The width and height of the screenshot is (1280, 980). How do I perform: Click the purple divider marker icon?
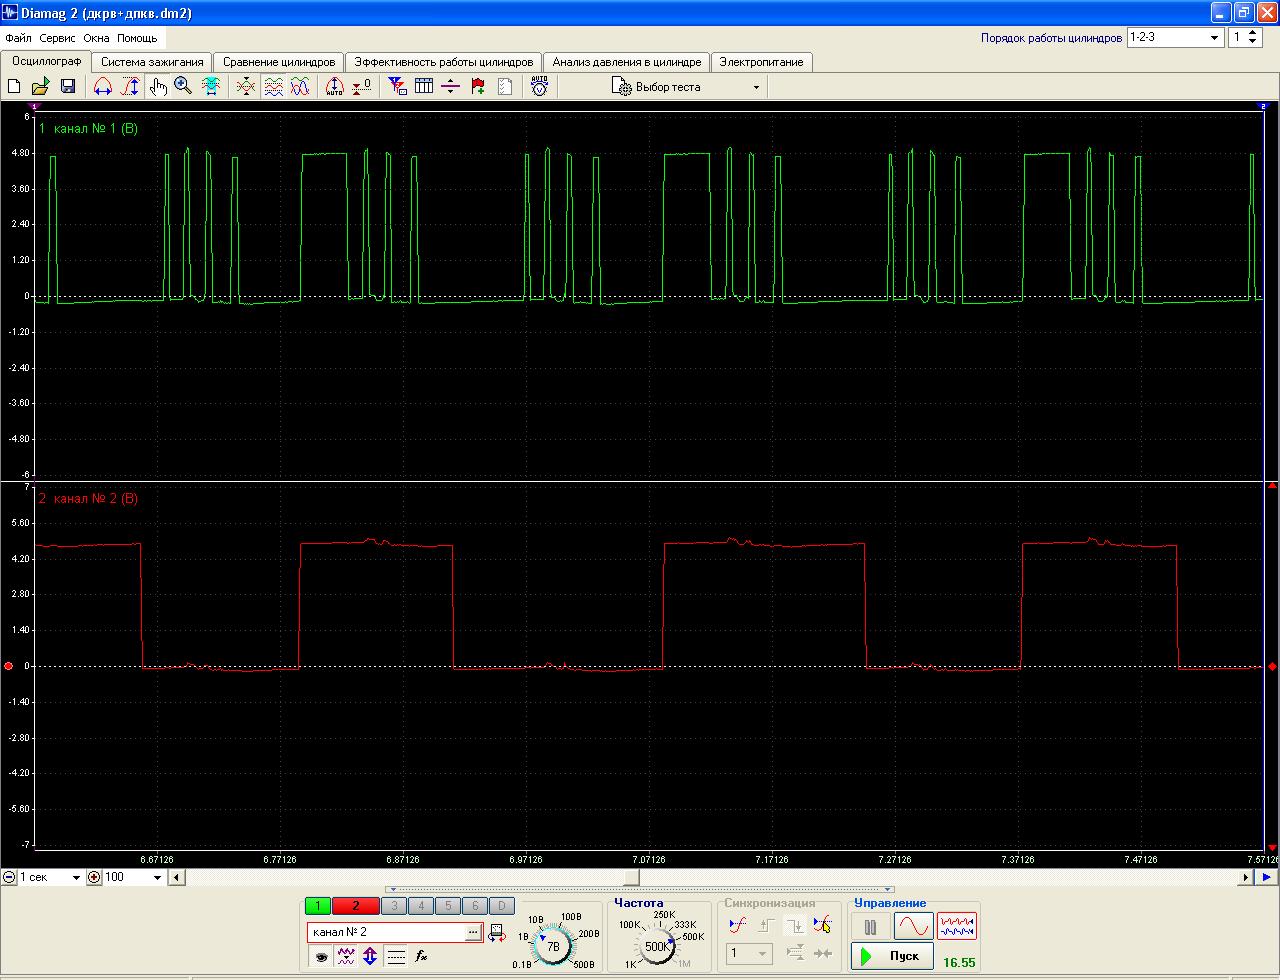pyautogui.click(x=450, y=87)
